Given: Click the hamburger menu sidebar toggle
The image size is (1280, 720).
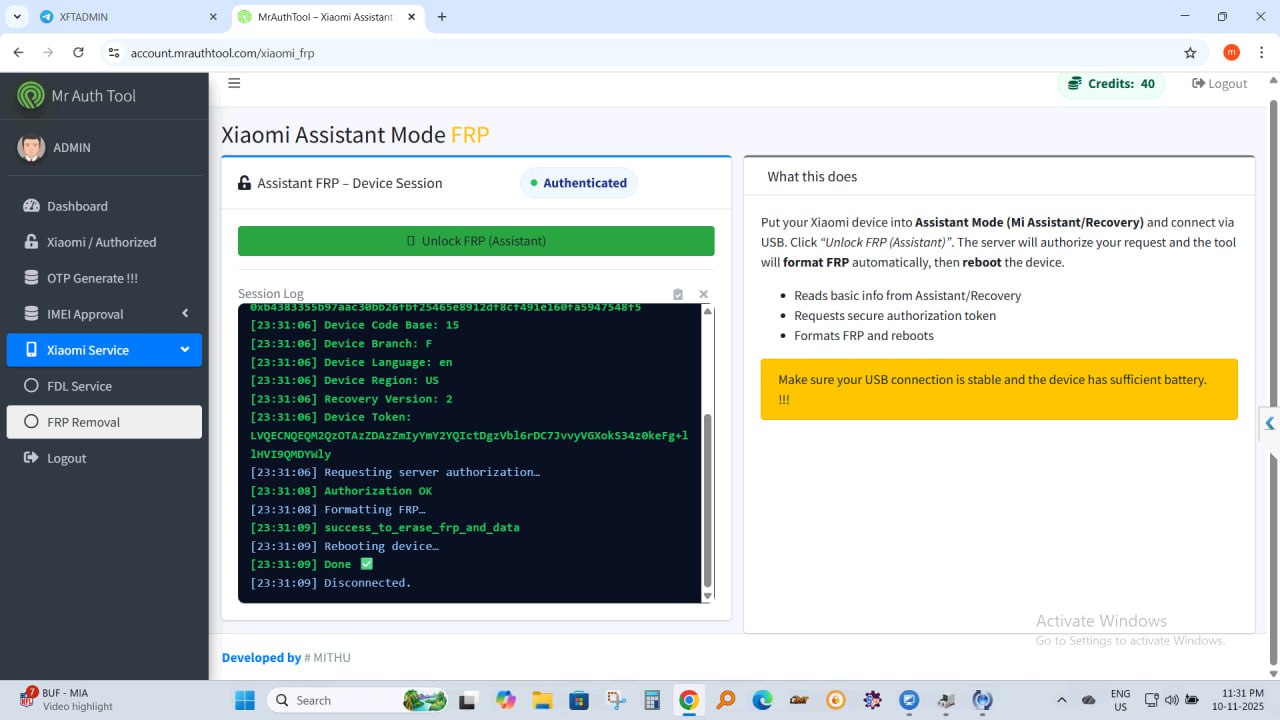Looking at the screenshot, I should coord(234,83).
